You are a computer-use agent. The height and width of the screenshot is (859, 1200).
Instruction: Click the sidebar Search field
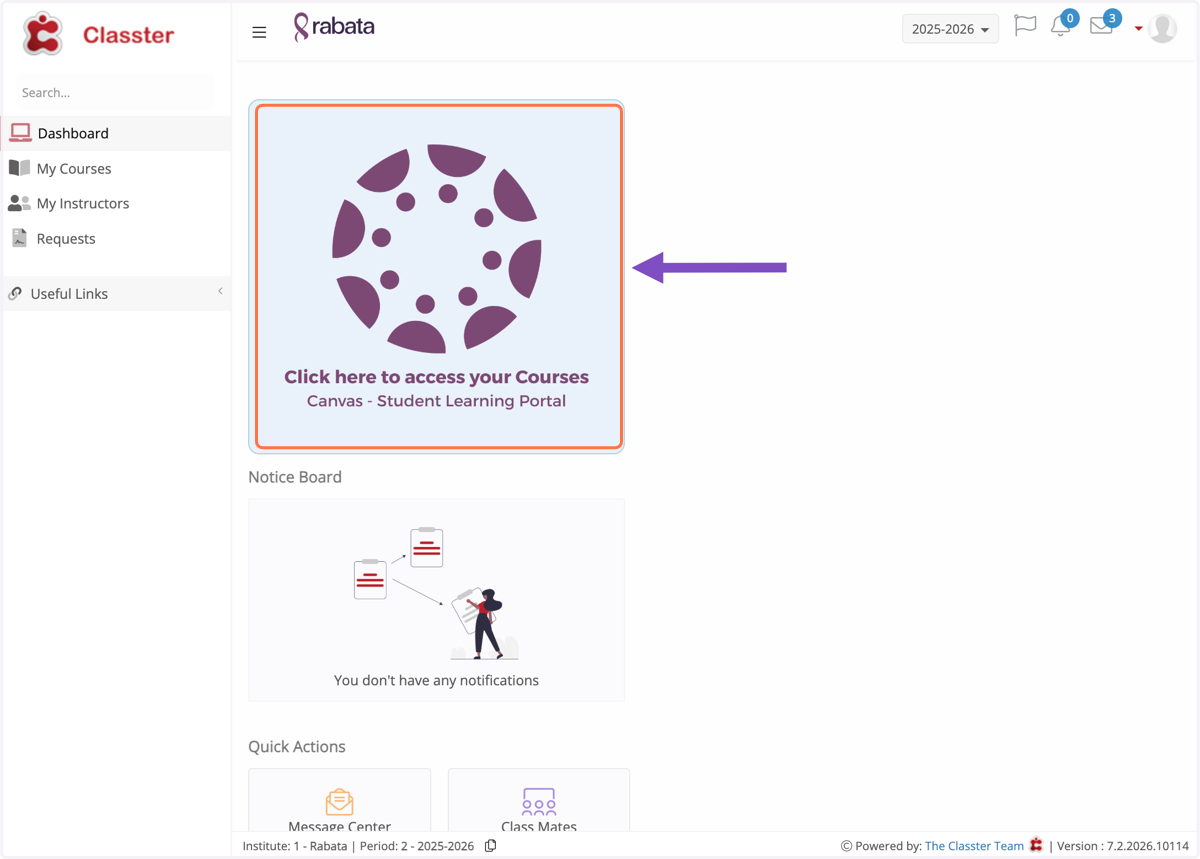(115, 92)
